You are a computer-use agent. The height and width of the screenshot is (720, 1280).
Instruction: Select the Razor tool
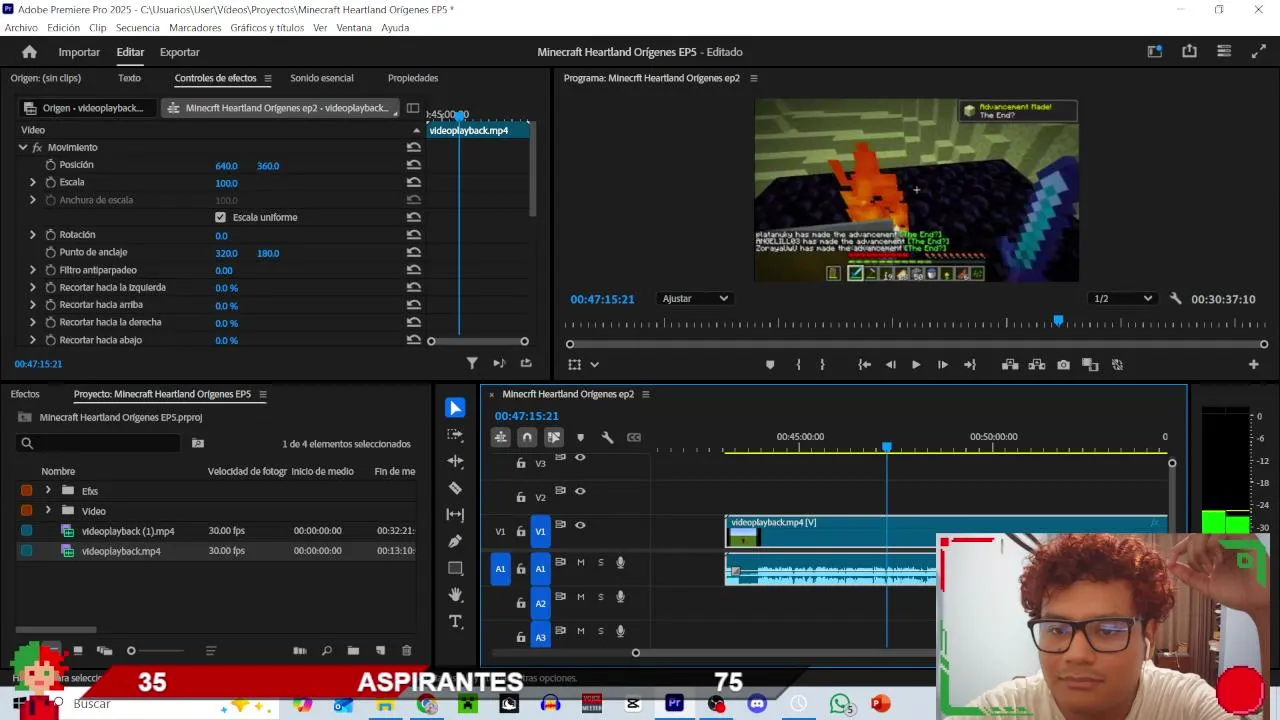(x=455, y=488)
